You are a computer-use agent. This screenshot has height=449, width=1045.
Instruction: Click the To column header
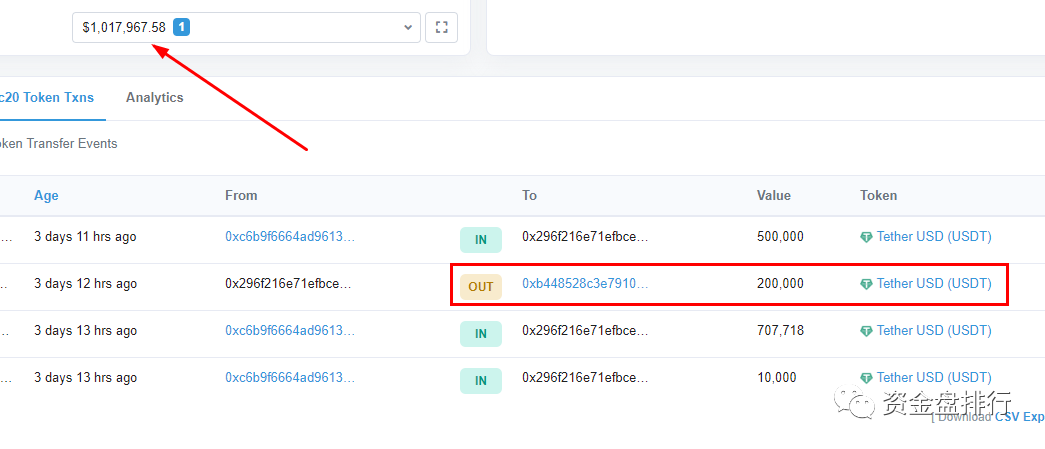click(x=529, y=195)
